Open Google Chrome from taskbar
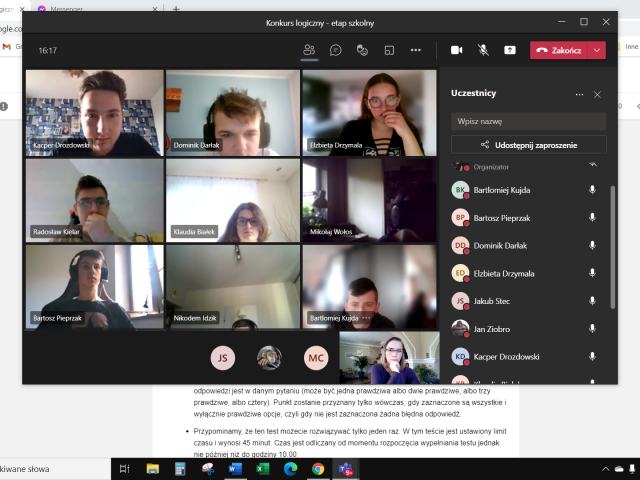640x480 pixels. [318, 469]
